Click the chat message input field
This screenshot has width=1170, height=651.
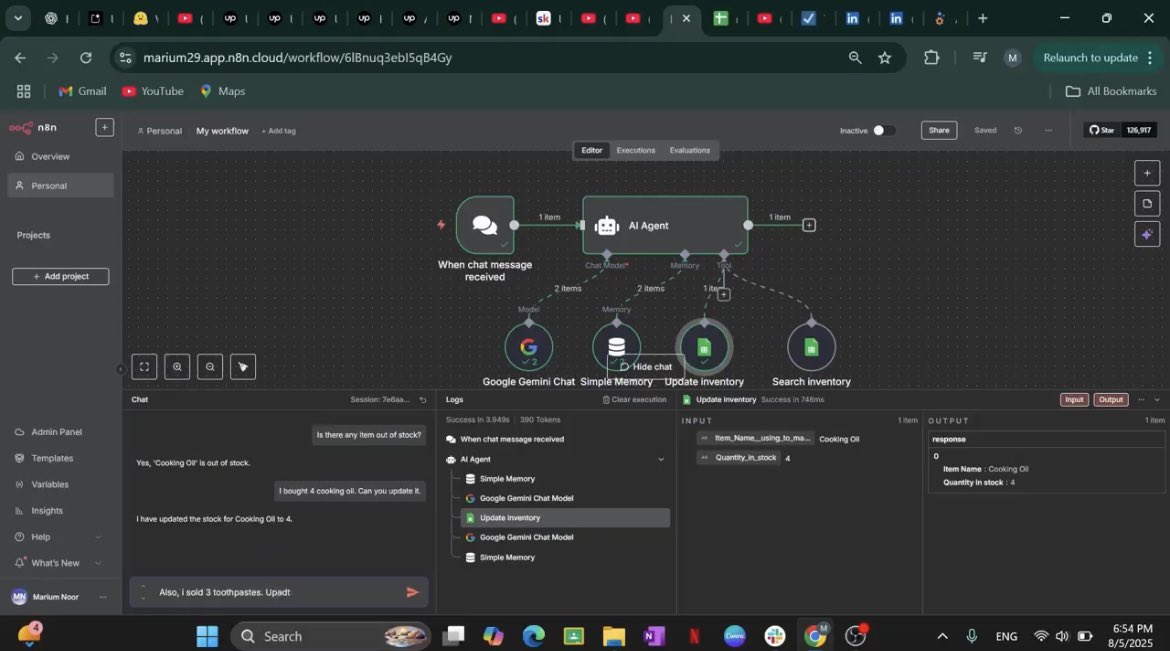pyautogui.click(x=270, y=591)
